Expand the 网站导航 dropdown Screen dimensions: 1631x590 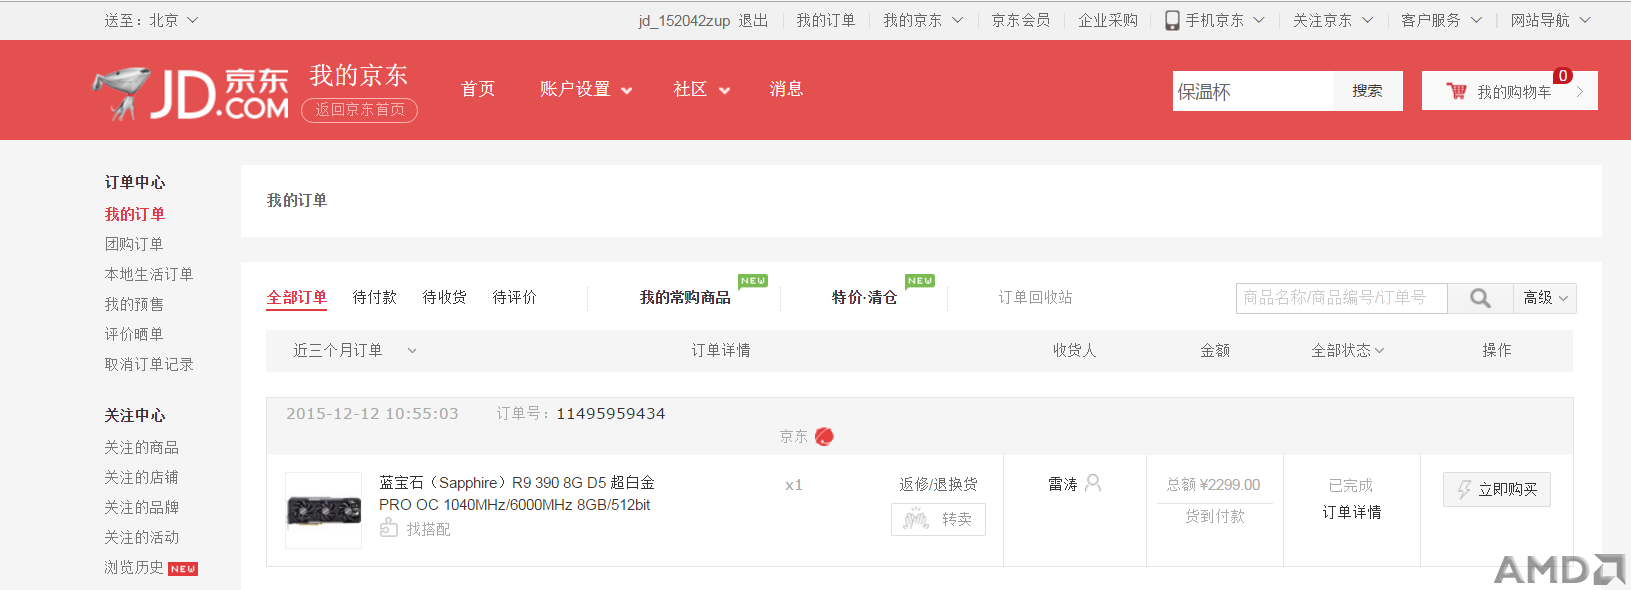click(1550, 20)
